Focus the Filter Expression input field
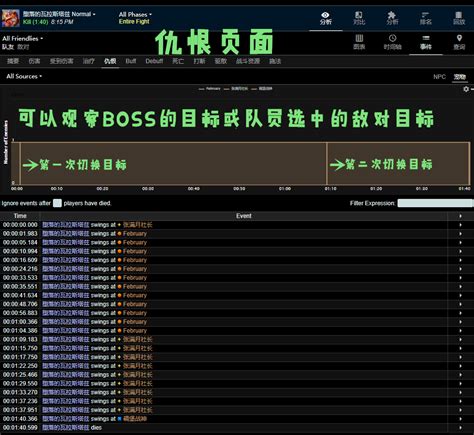Screen dimensions: 474x435 pos(435,203)
